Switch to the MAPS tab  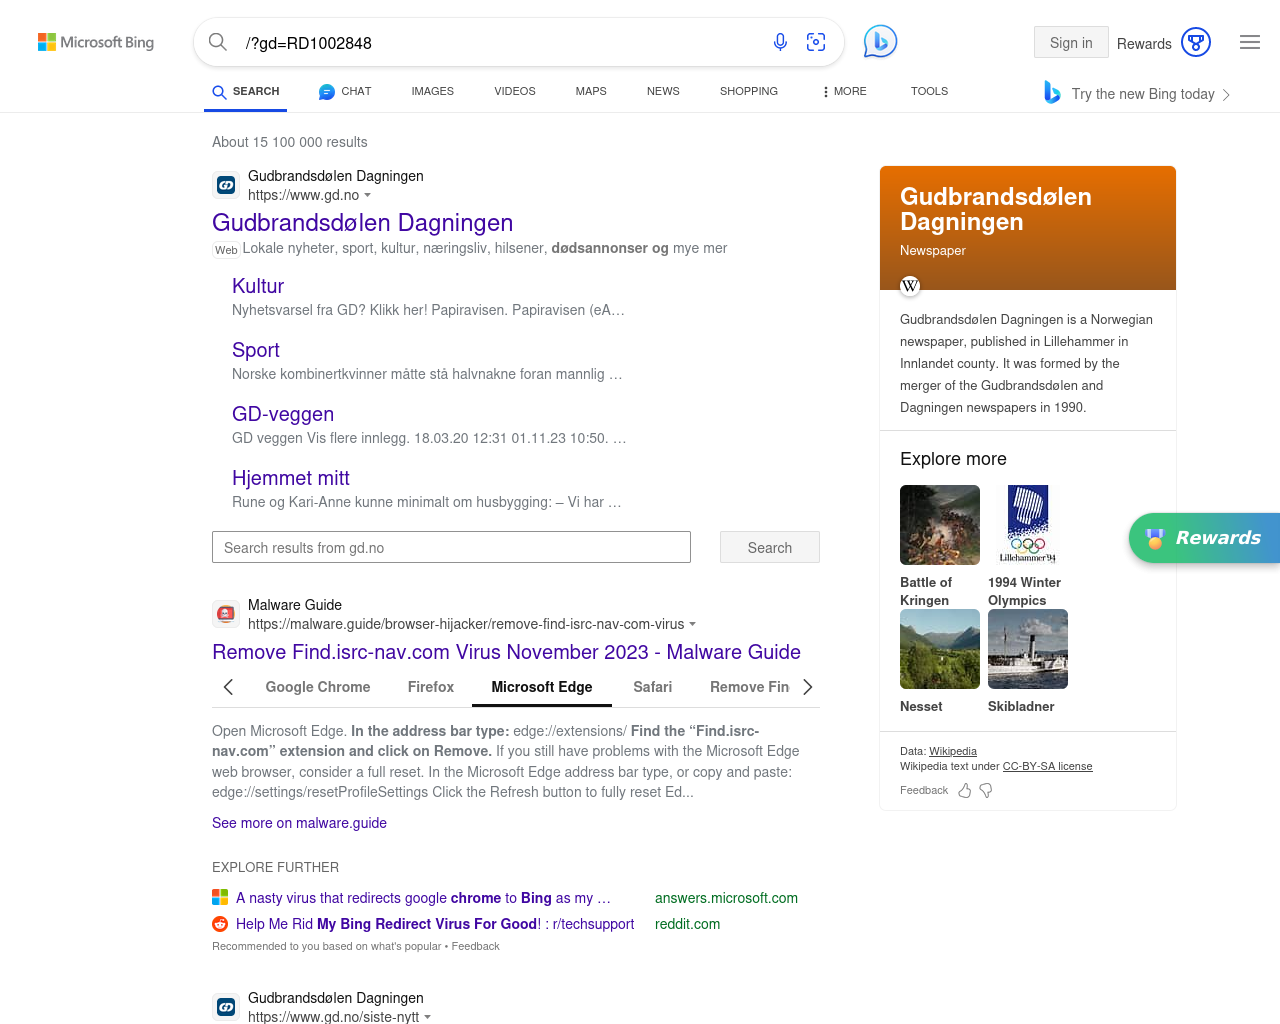point(591,91)
